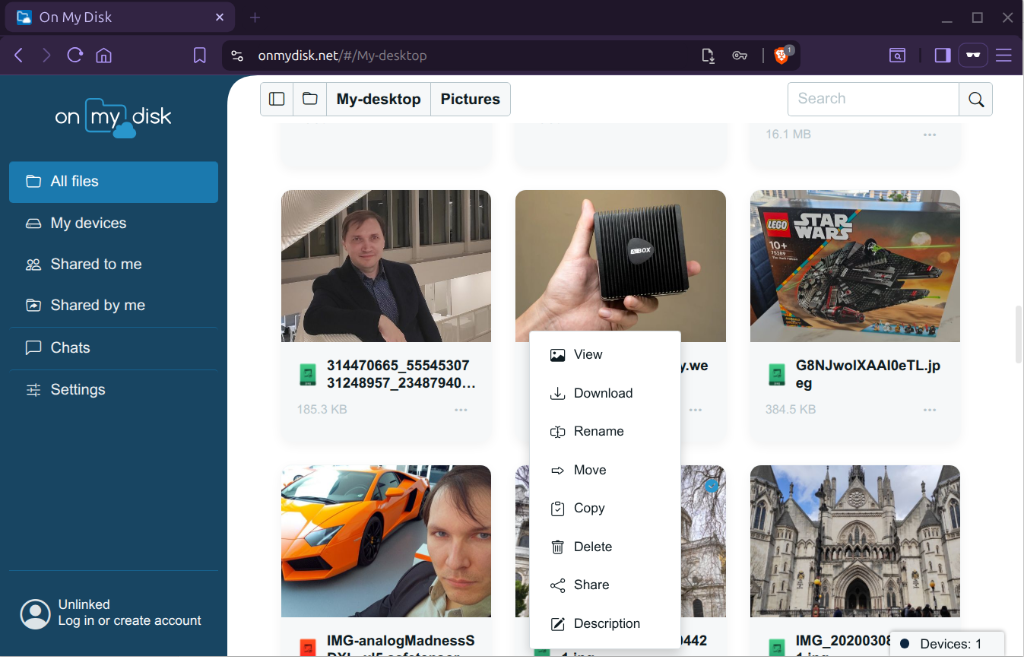This screenshot has width=1024, height=657.
Task: Click Log in or create account
Action: [129, 620]
